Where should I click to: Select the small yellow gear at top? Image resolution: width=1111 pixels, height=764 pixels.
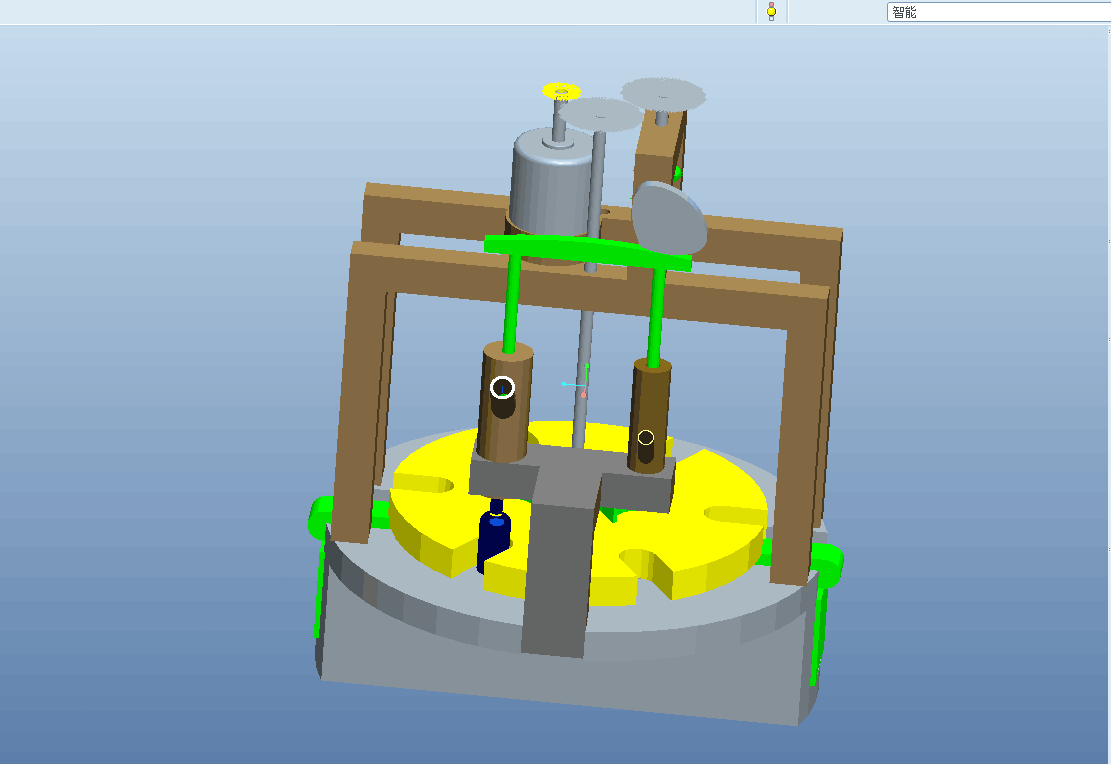pyautogui.click(x=562, y=91)
